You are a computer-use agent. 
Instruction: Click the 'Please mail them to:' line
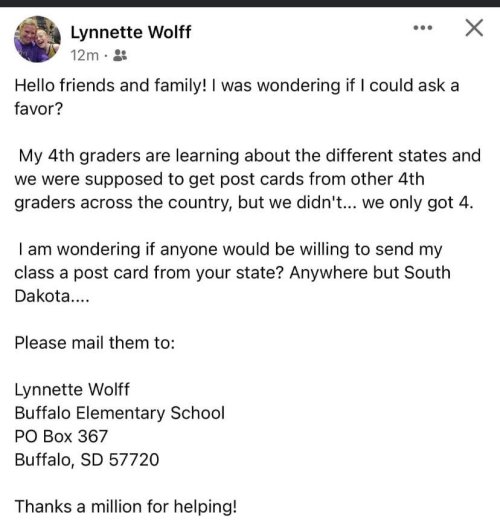94,343
